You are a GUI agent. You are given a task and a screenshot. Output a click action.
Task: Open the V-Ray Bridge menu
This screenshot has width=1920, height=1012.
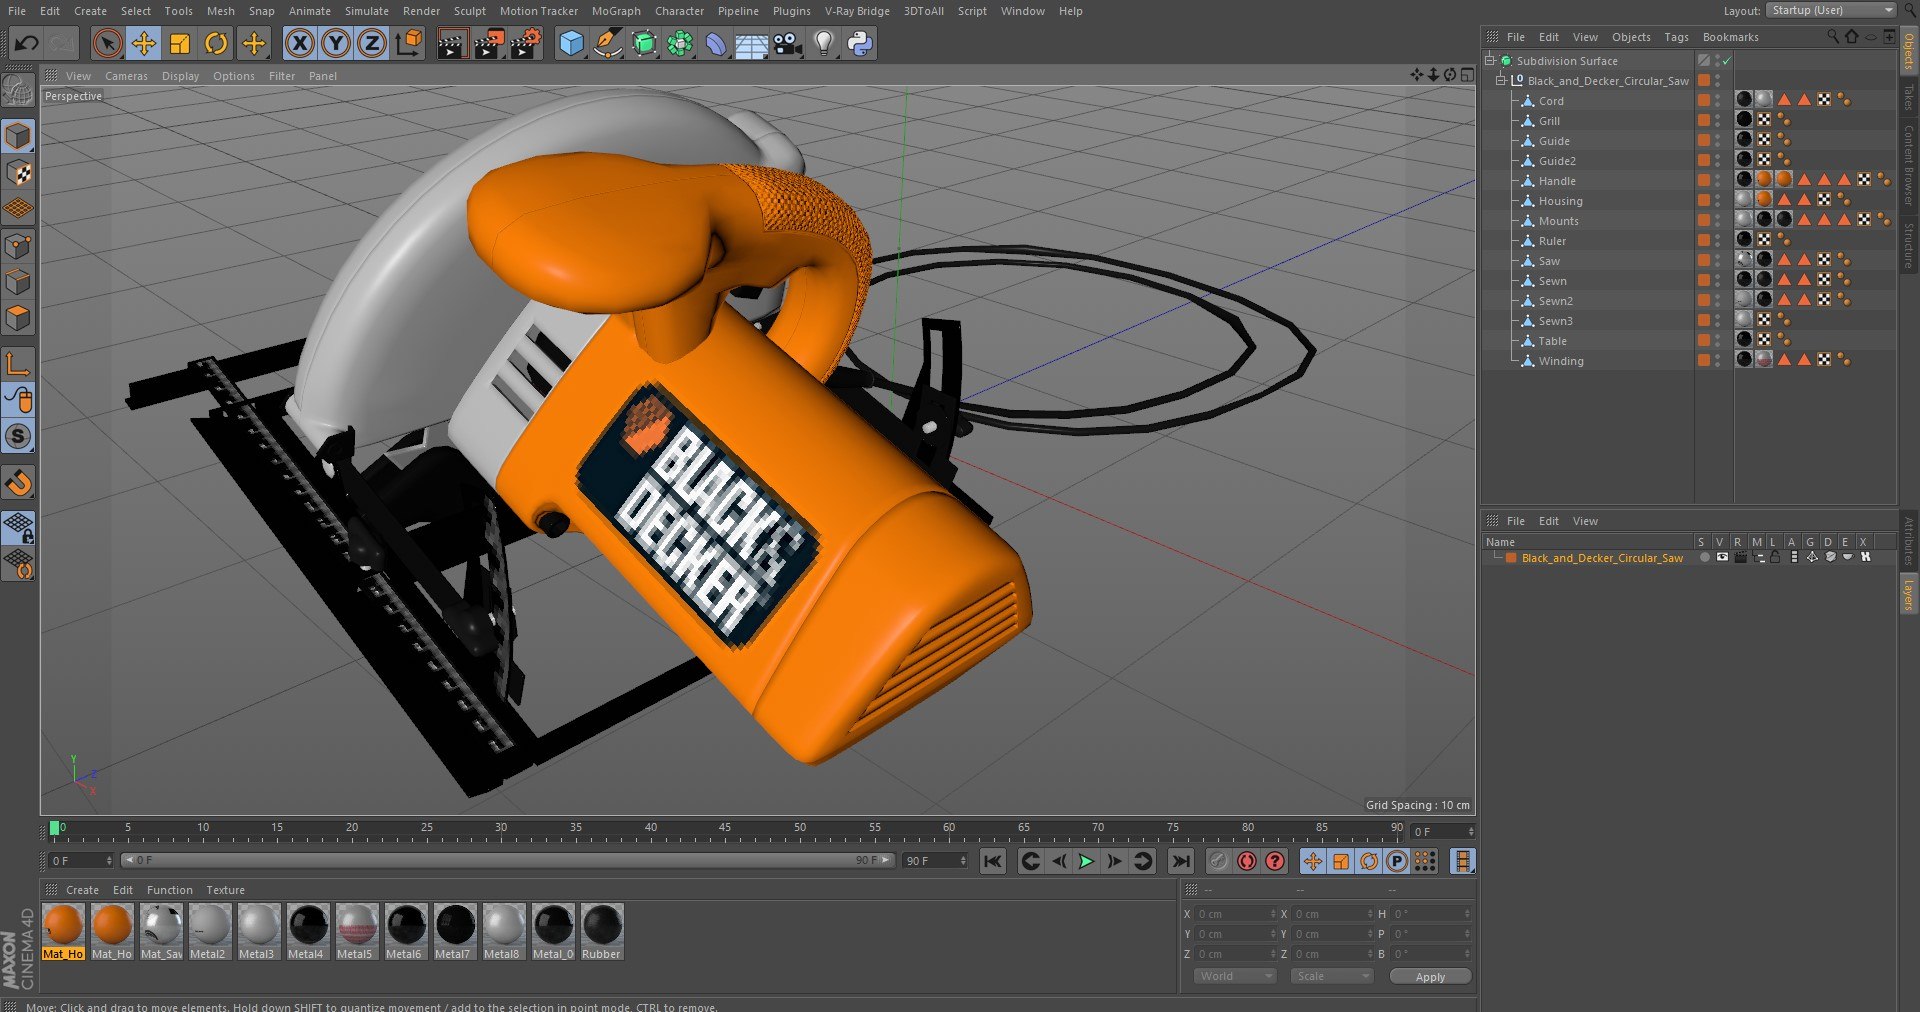[857, 11]
